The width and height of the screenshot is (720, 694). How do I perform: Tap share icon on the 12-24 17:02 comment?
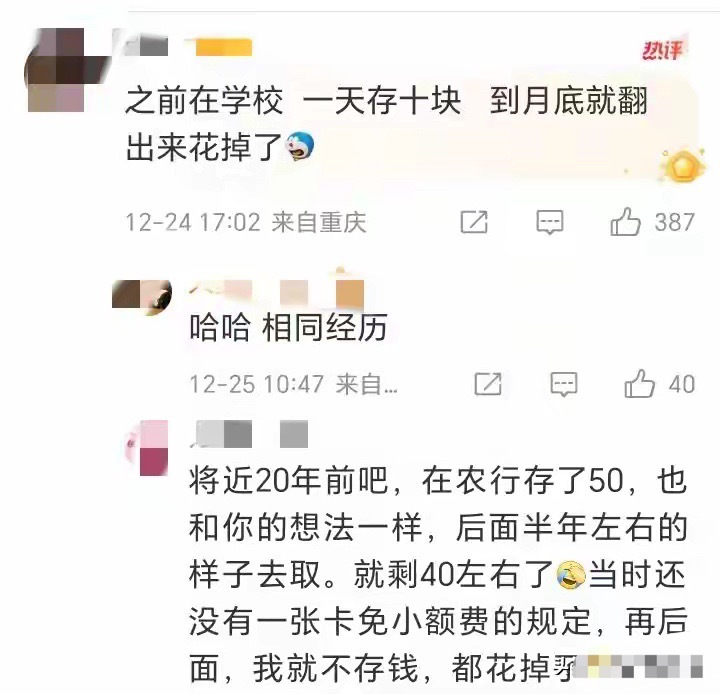coord(474,222)
